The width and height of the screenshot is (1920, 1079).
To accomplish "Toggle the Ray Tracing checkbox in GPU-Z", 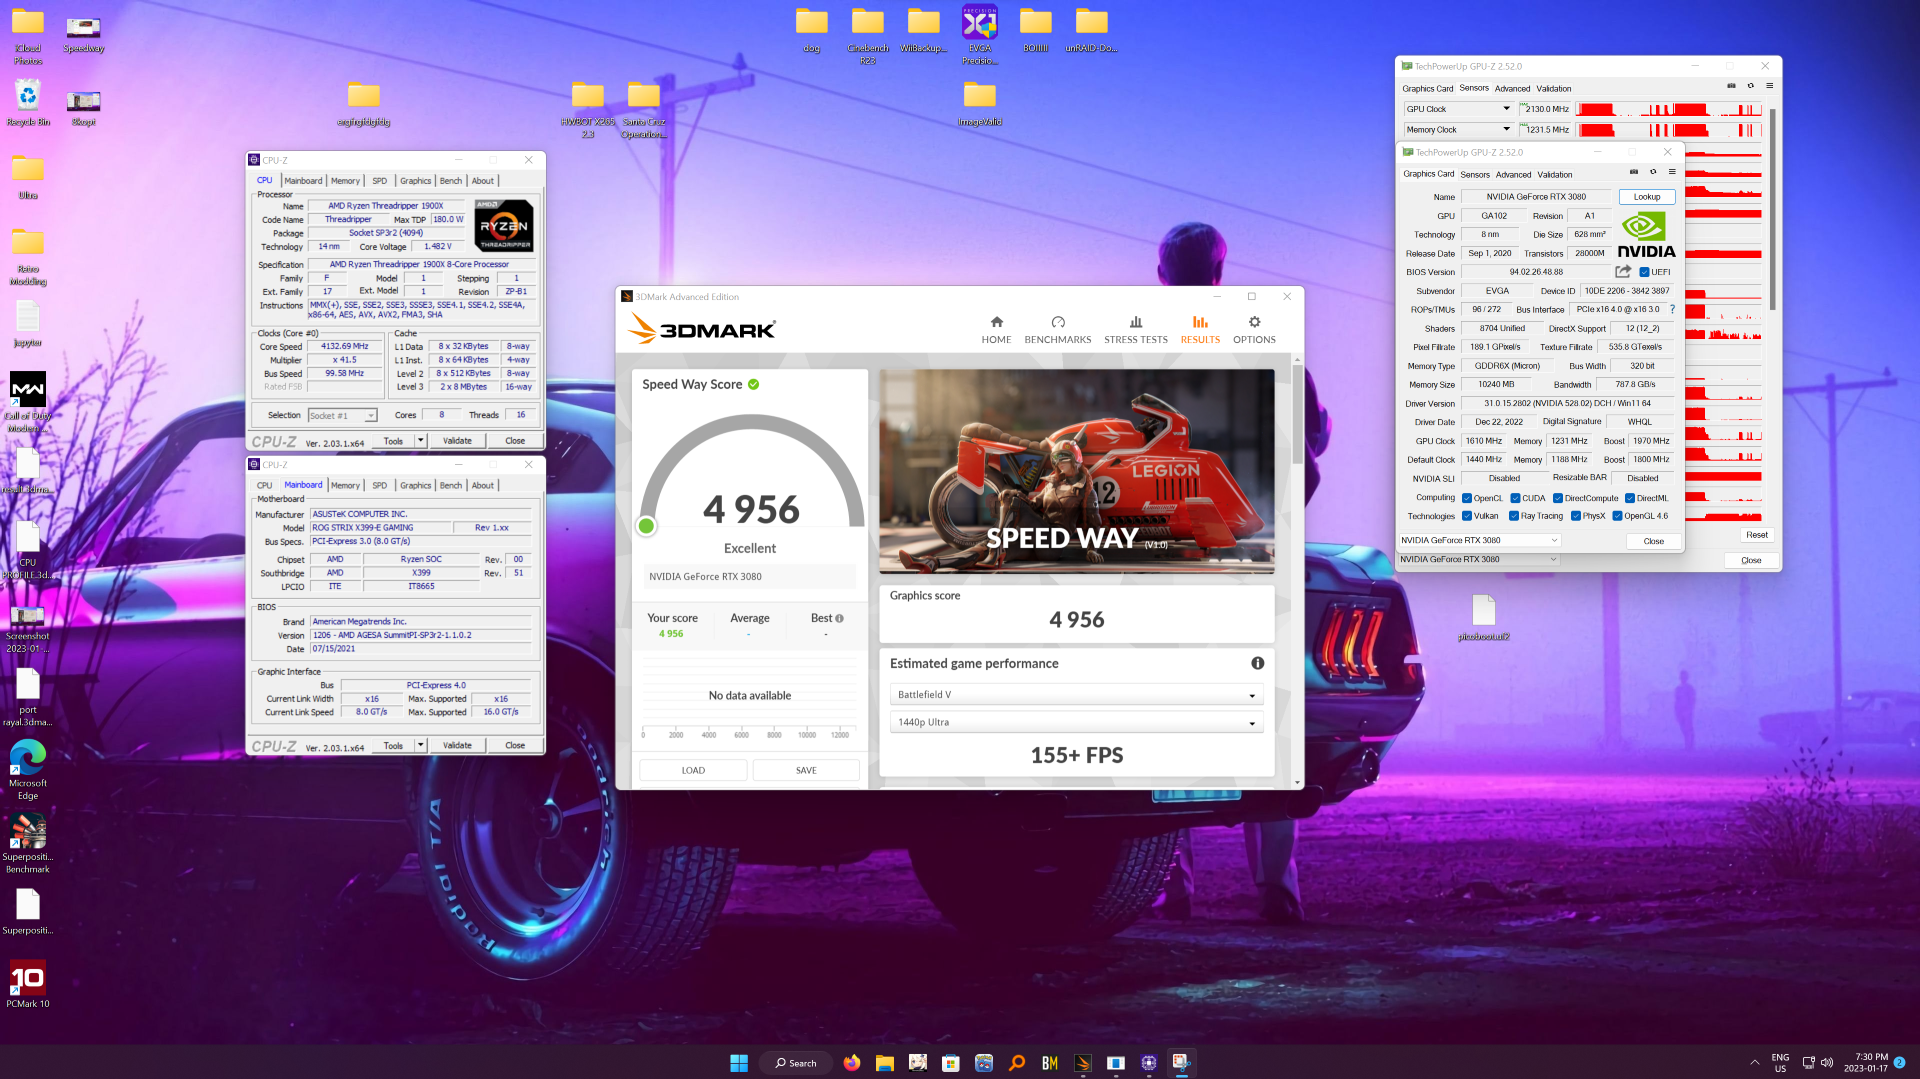I will click(x=1514, y=516).
